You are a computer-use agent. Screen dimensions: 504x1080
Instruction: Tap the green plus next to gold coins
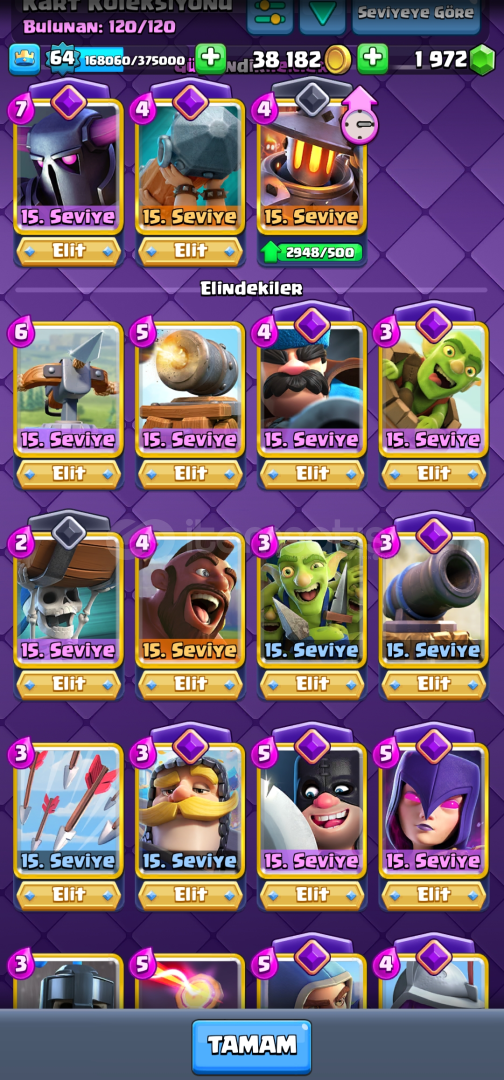tap(373, 59)
